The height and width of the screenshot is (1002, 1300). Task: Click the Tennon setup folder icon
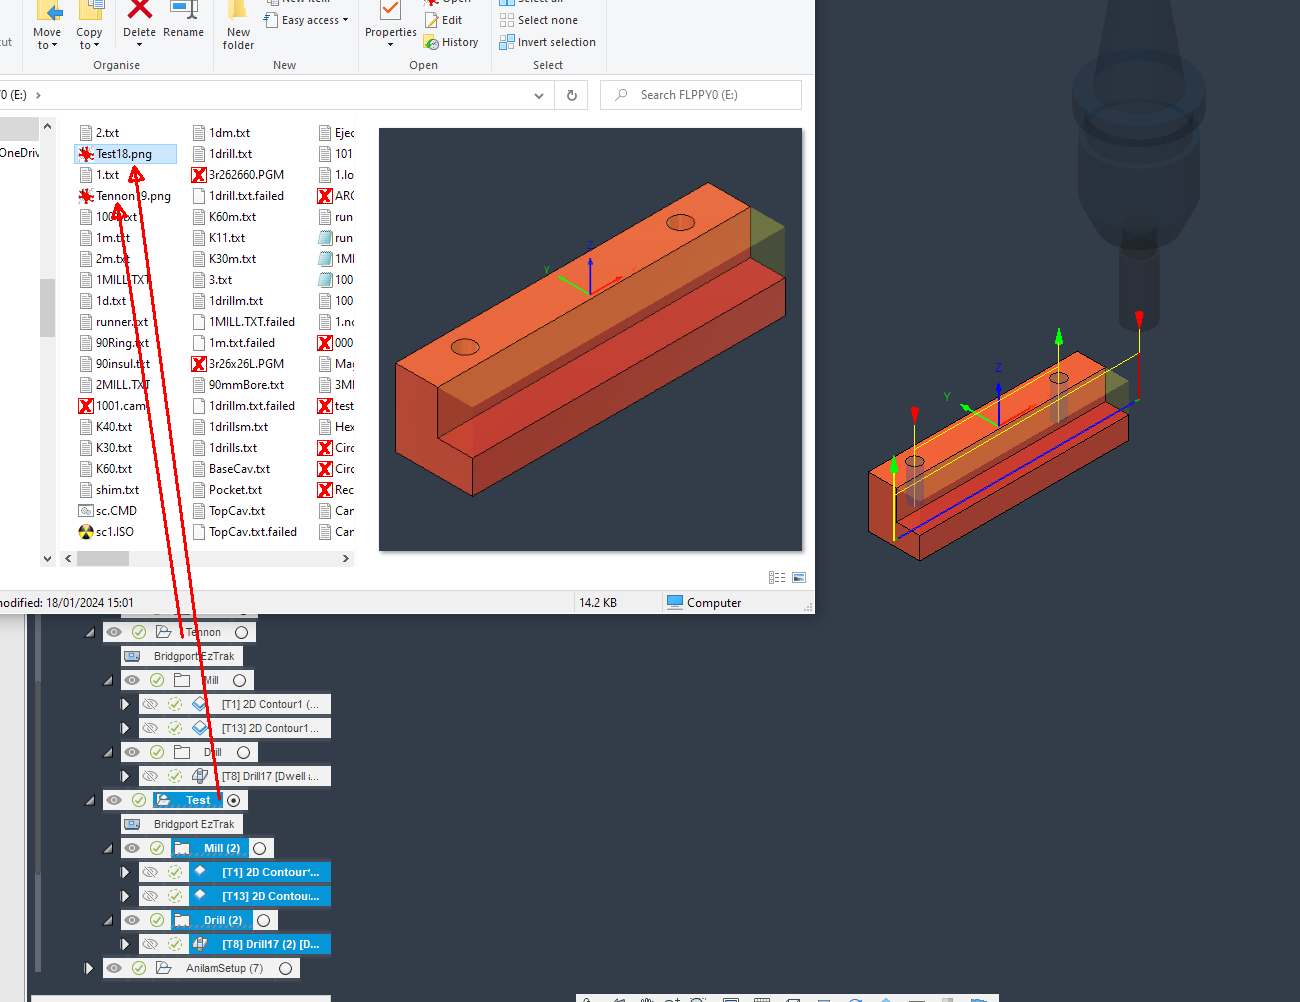point(163,632)
